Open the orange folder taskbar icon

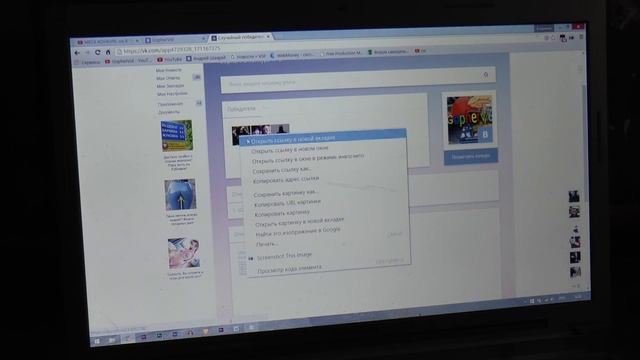click(x=205, y=331)
